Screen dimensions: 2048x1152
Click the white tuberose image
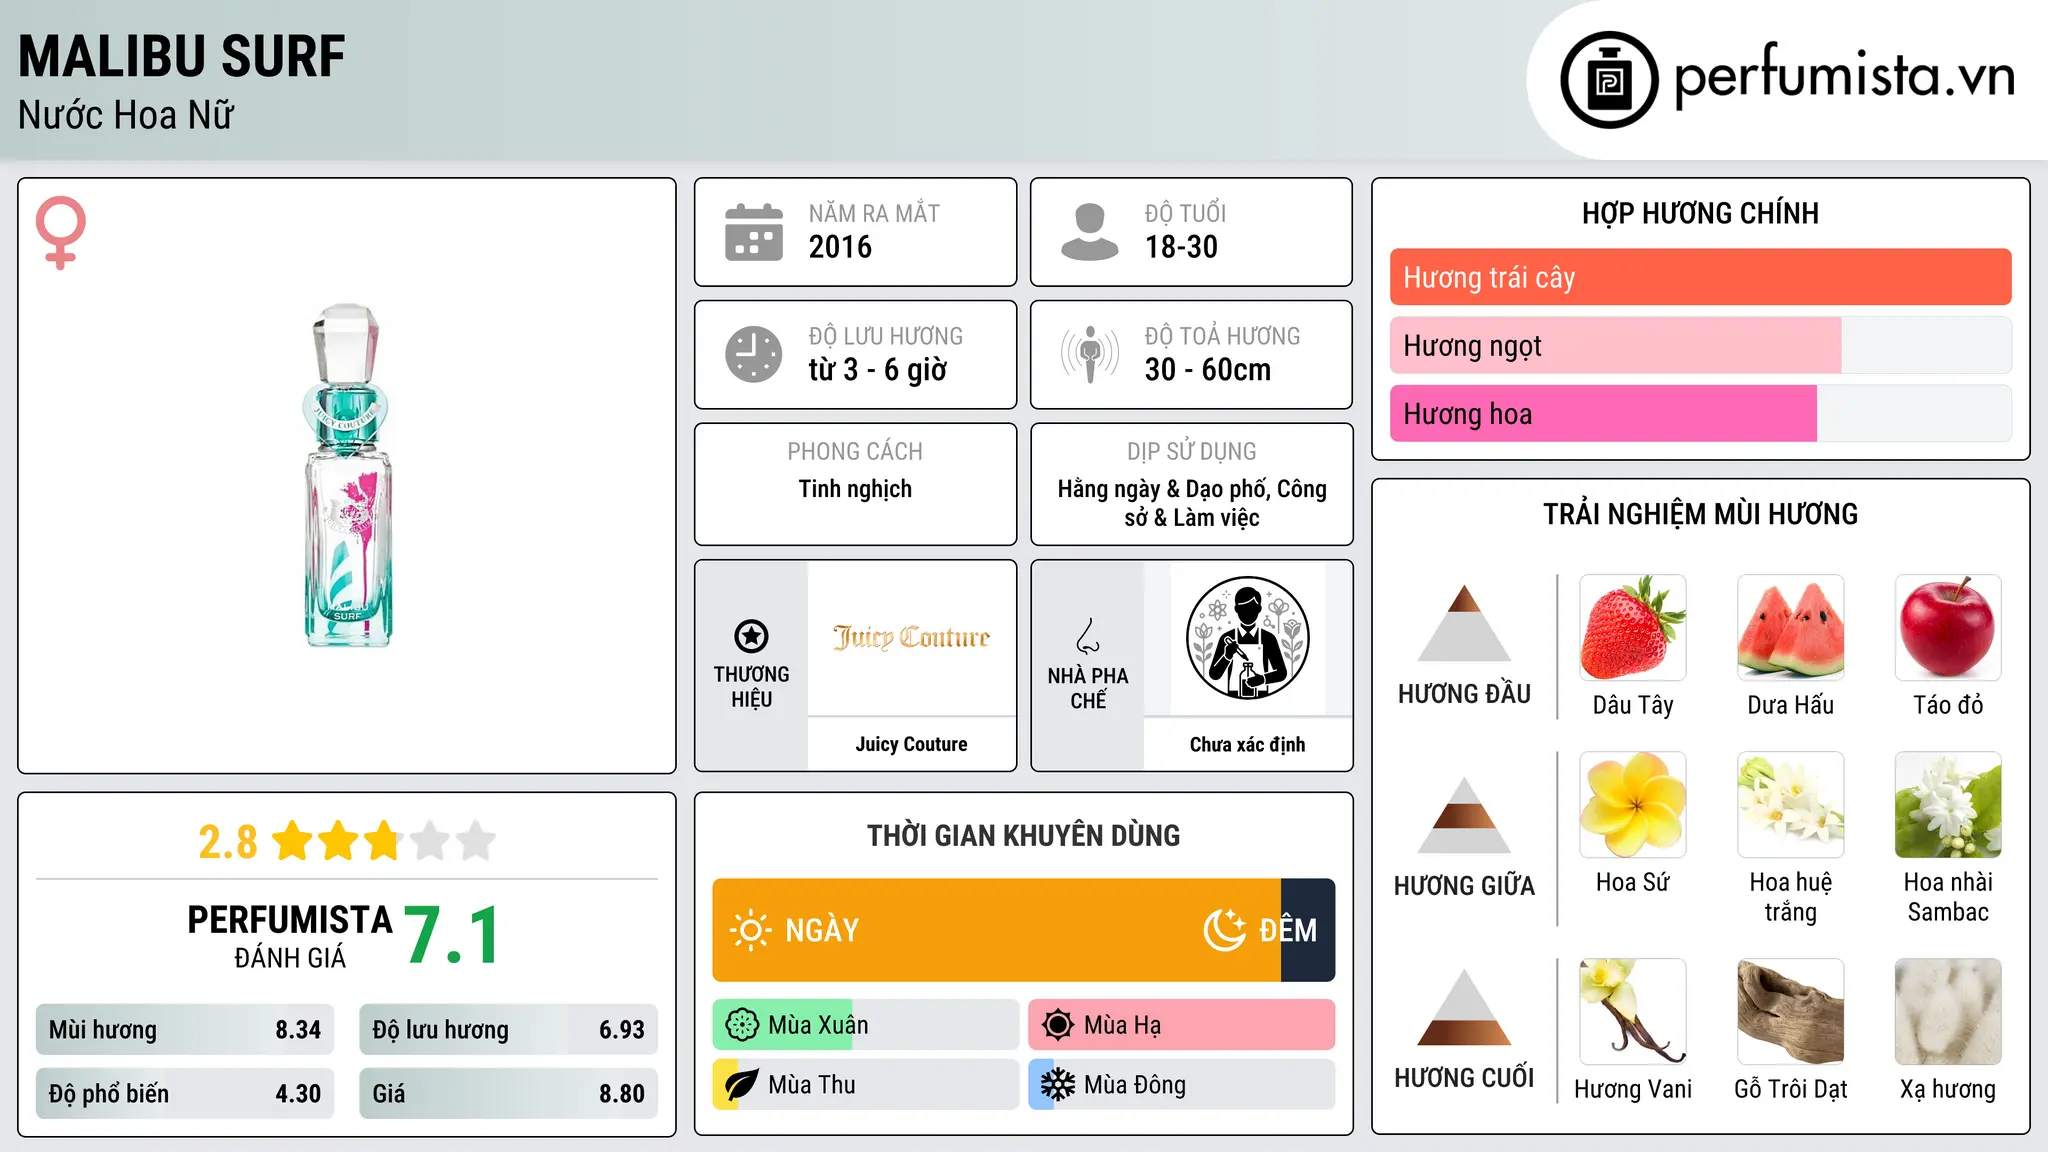[1791, 805]
